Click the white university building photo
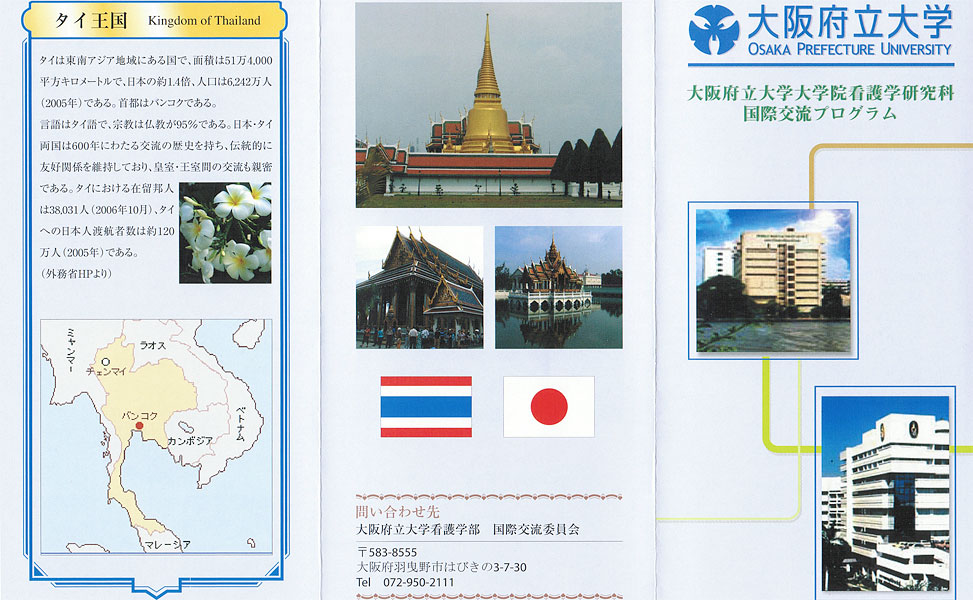The width and height of the screenshot is (973, 600). [886, 493]
